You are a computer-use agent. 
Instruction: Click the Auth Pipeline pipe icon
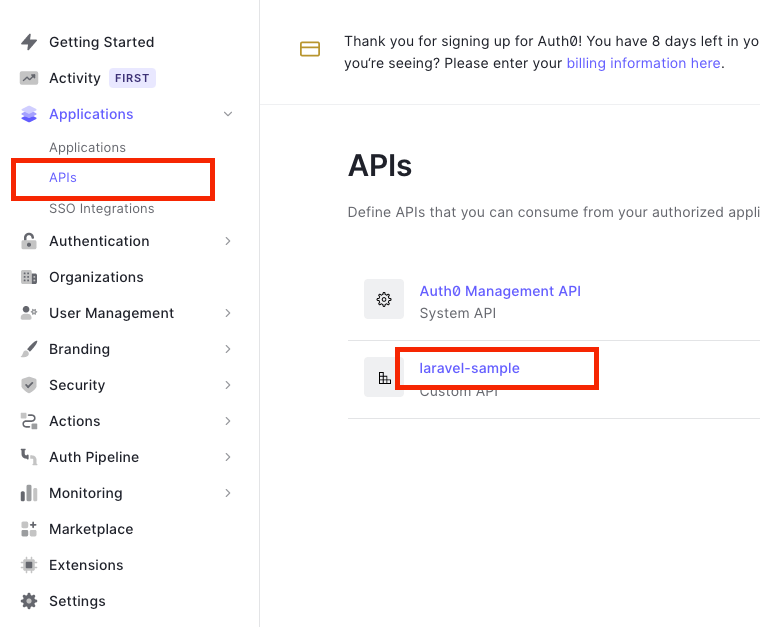[x=29, y=457]
